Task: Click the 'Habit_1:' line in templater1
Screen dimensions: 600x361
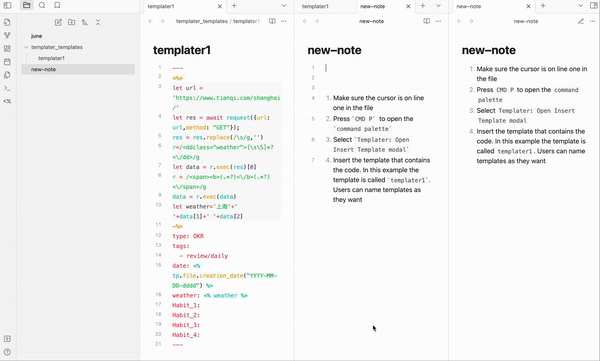Action: pyautogui.click(x=186, y=305)
